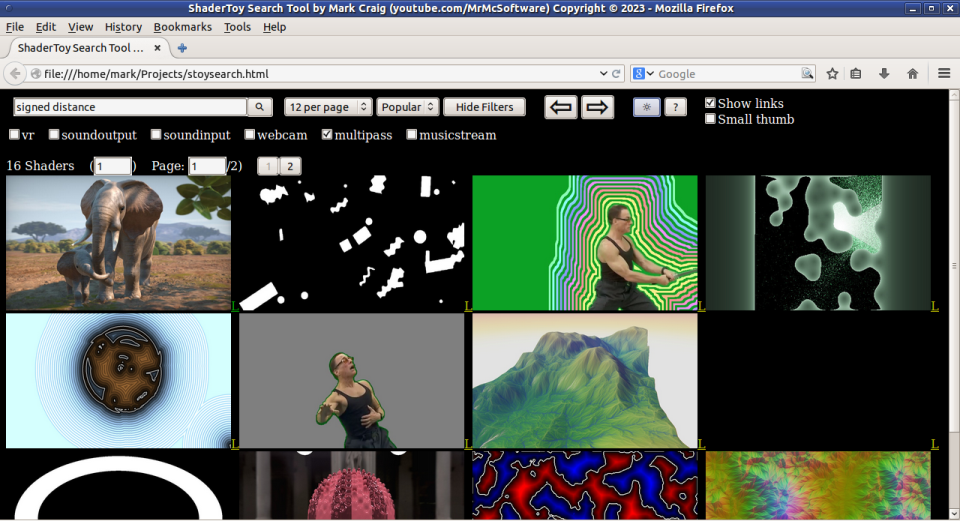Click the magnifier search button beside query box
This screenshot has height=521, width=960.
coord(260,107)
